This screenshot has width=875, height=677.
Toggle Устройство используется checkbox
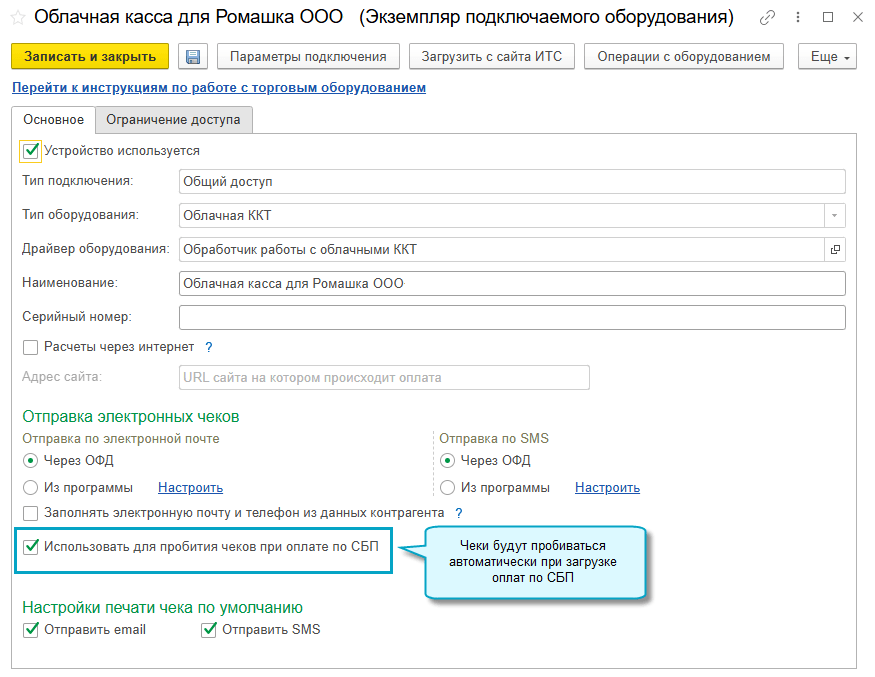(31, 151)
